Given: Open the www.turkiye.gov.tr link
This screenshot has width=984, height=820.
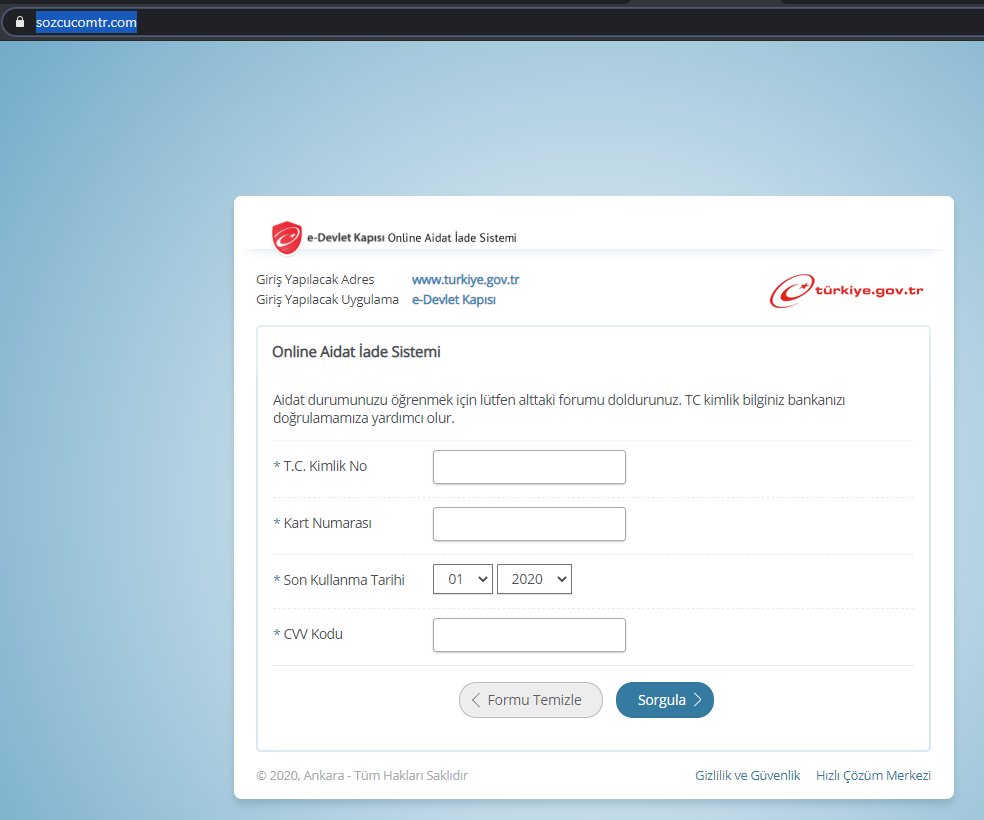Looking at the screenshot, I should pyautogui.click(x=465, y=279).
